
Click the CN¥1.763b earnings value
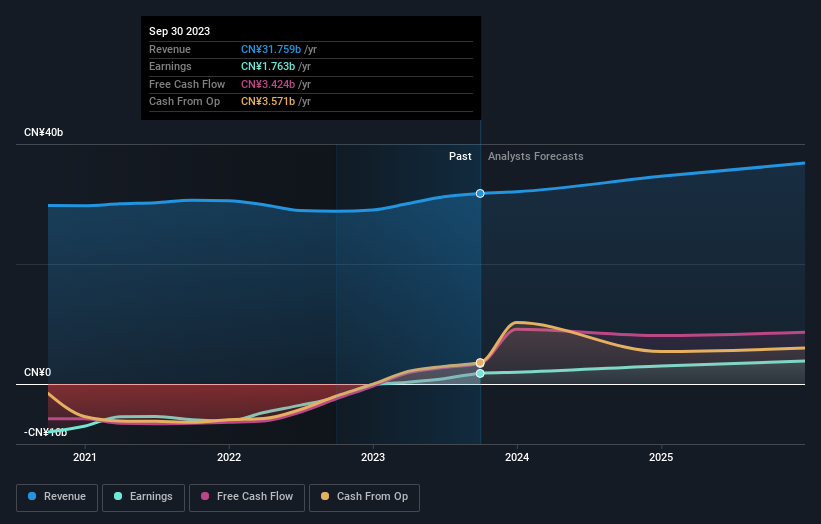point(268,66)
